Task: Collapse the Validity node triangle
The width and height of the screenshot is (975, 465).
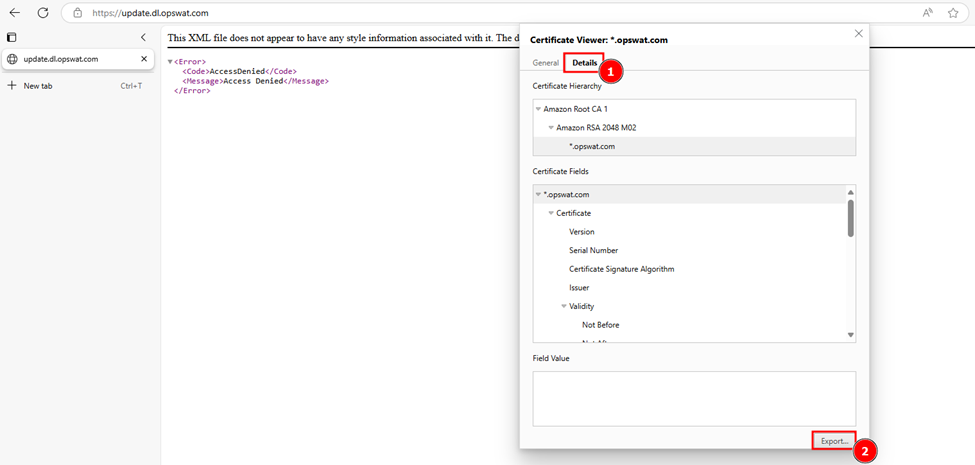Action: (564, 306)
